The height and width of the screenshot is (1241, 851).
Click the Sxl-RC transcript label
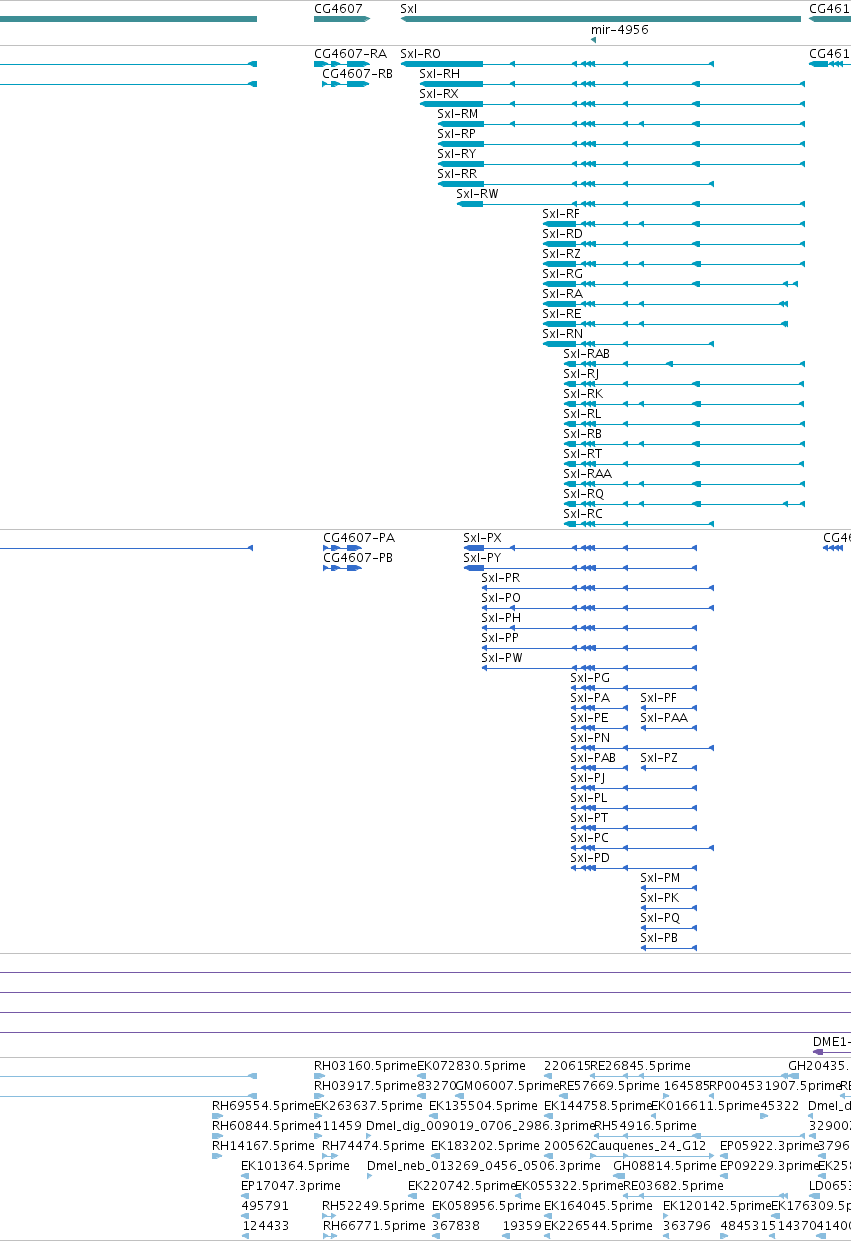coord(583,514)
